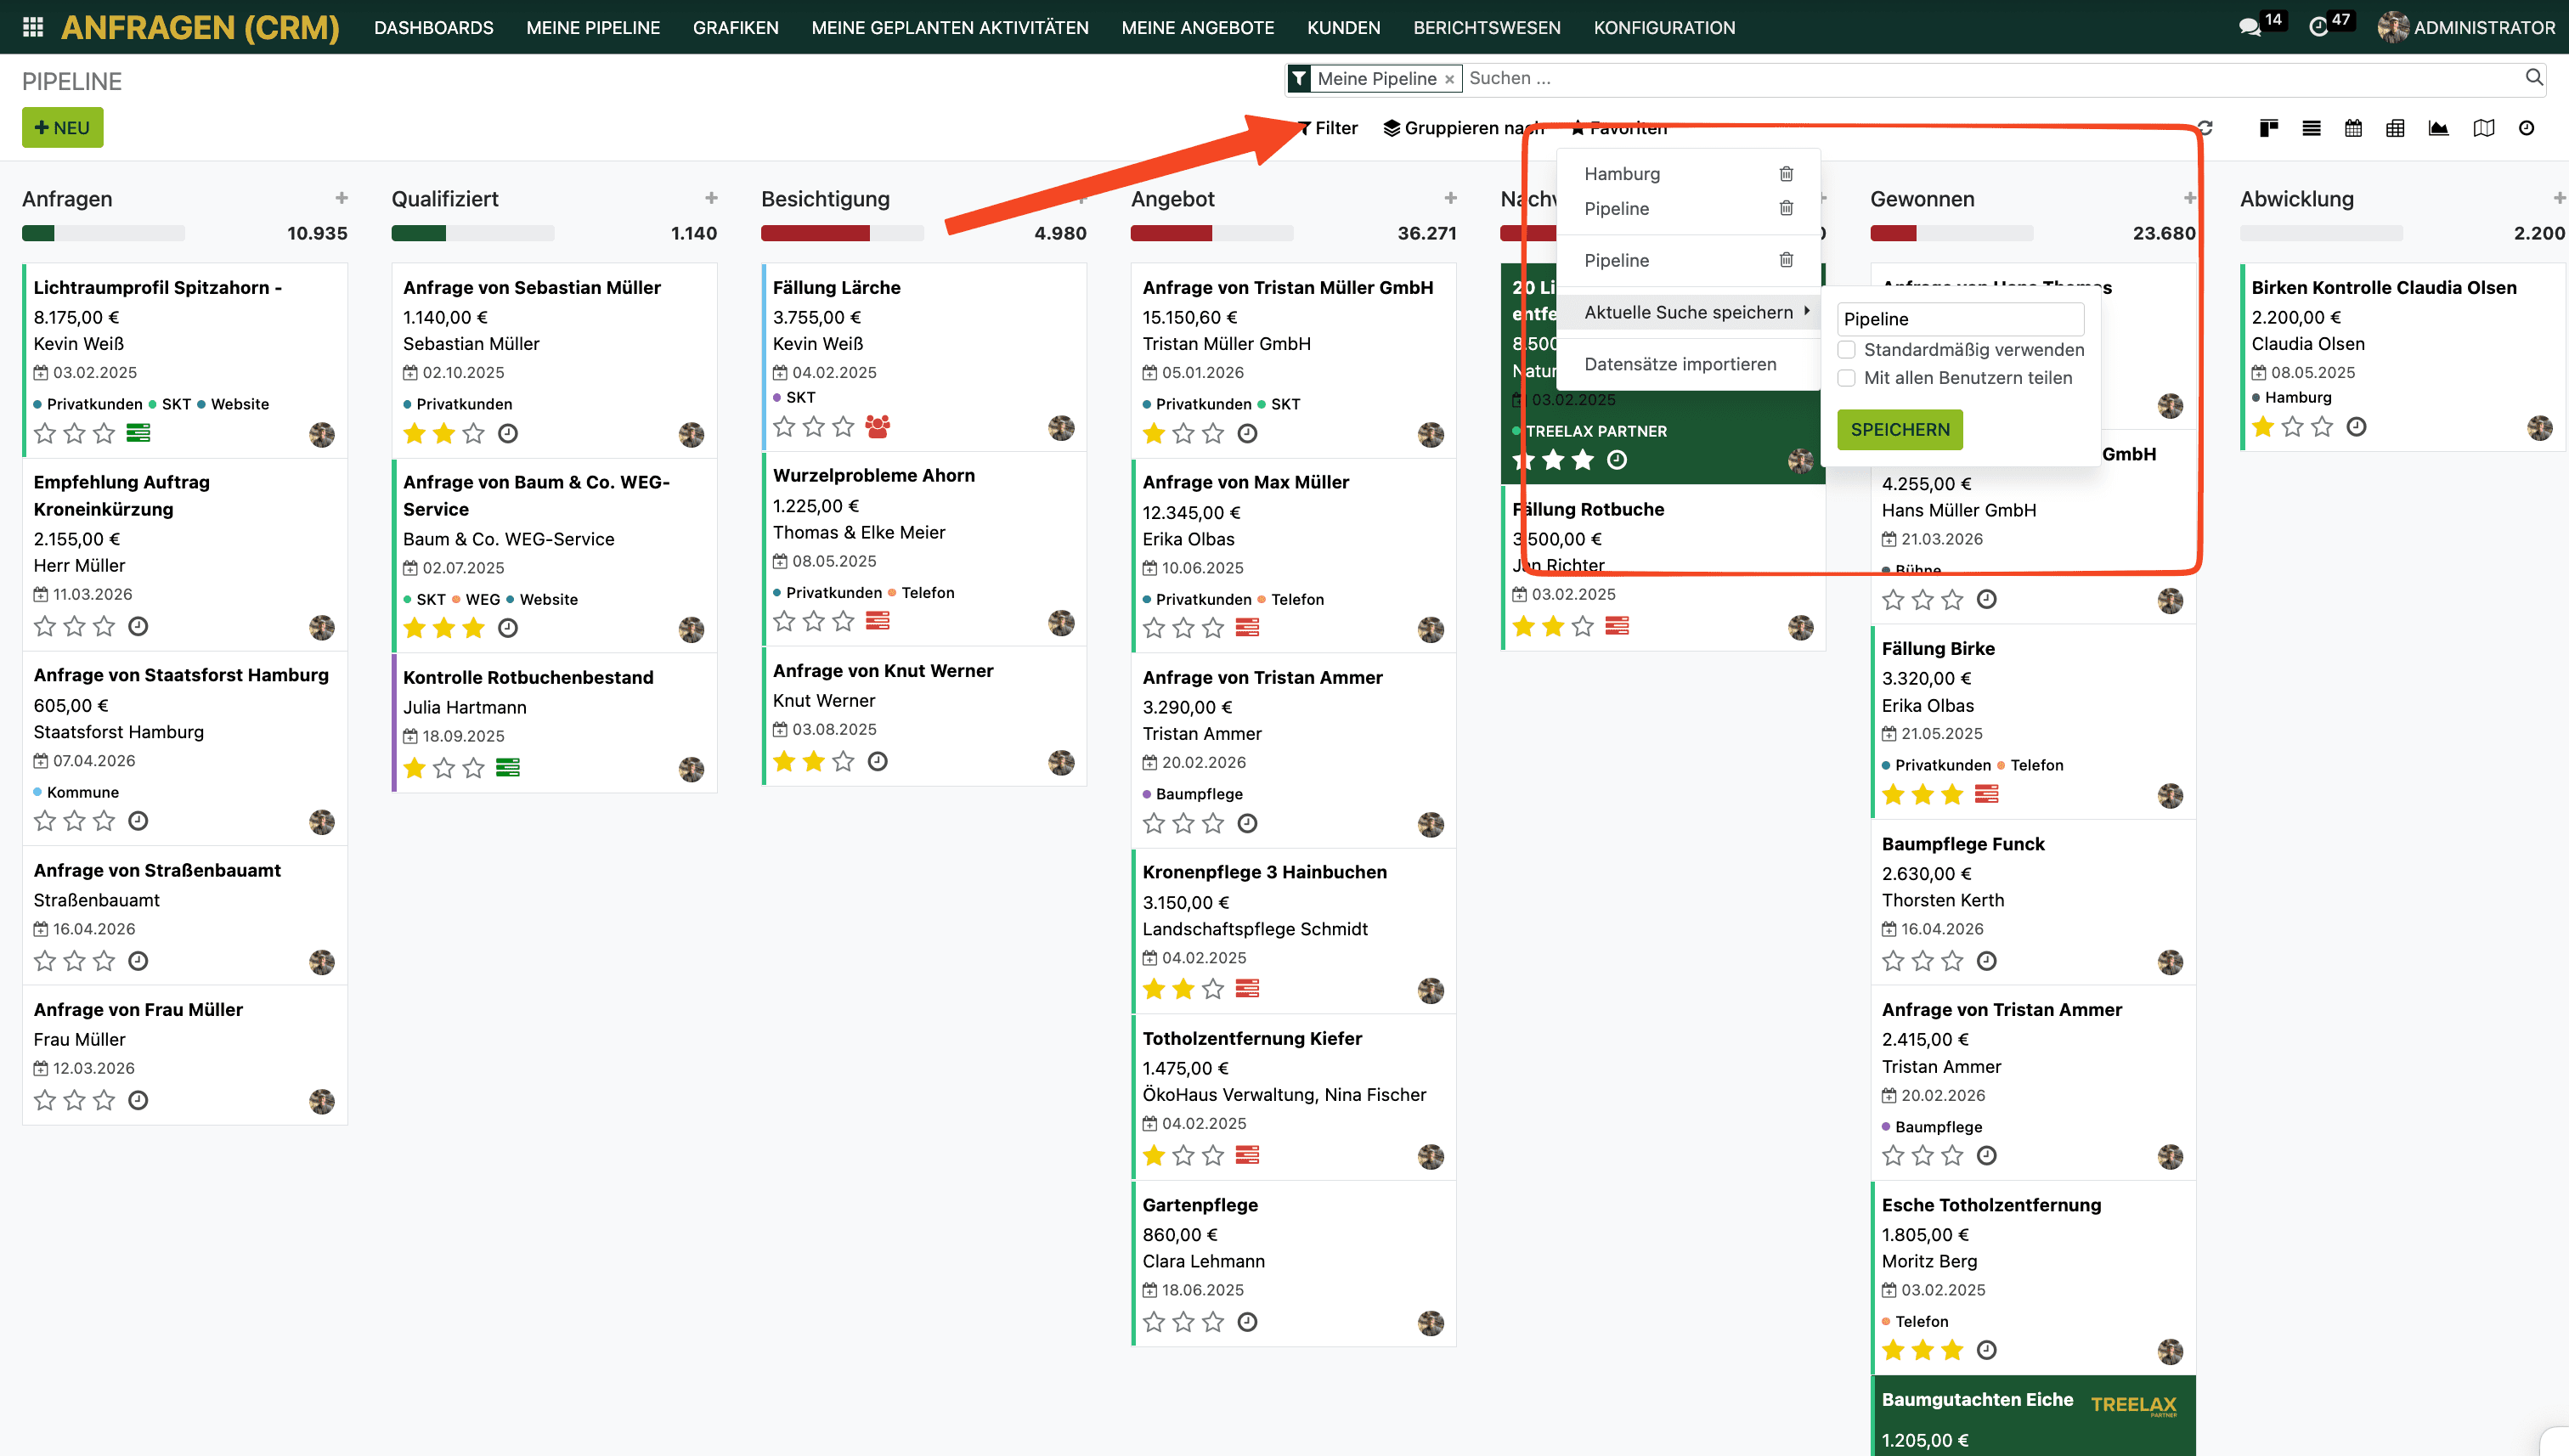Image resolution: width=2569 pixels, height=1456 pixels.
Task: Click the green Speichern button
Action: coord(1899,429)
